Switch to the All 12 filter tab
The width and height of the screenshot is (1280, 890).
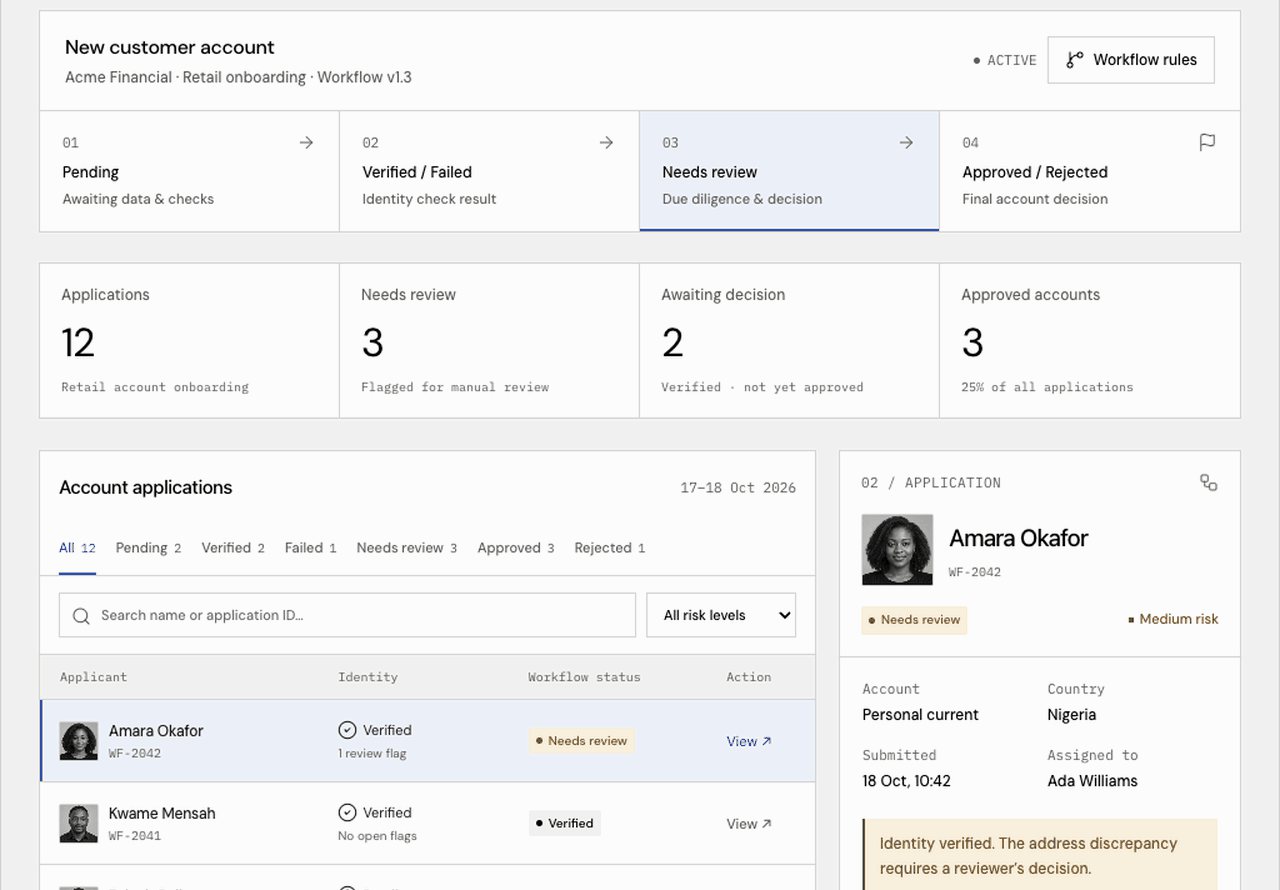click(77, 548)
